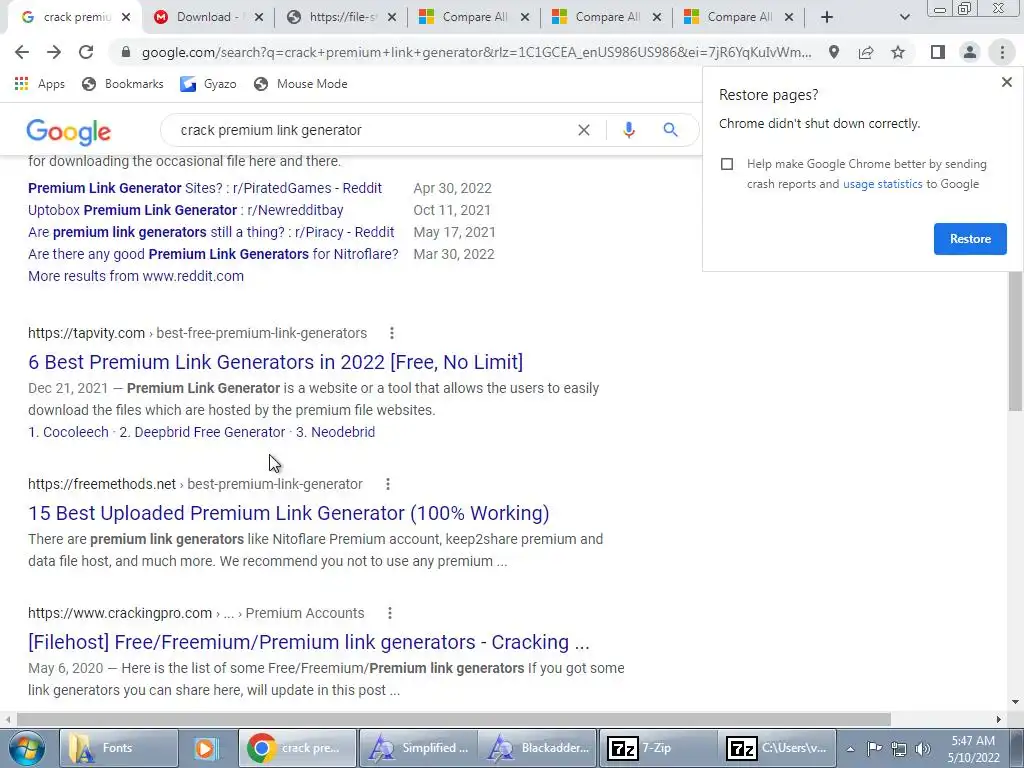Reload the current page
1024x768 pixels.
click(86, 52)
